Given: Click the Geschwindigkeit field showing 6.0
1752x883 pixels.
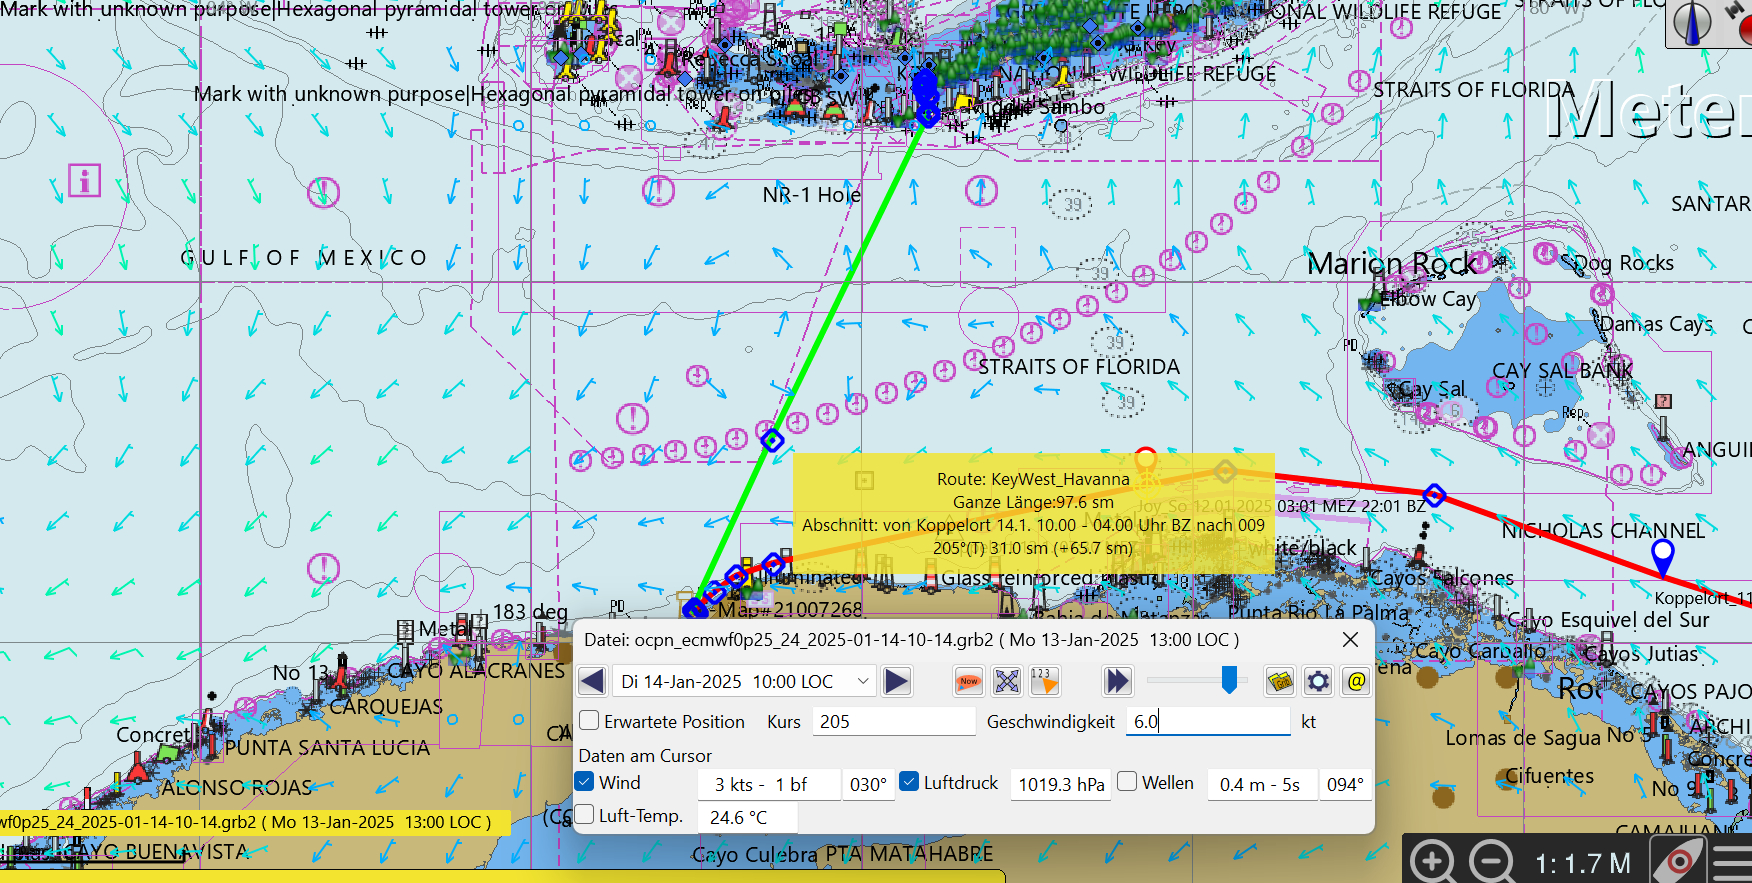Looking at the screenshot, I should 1208,721.
